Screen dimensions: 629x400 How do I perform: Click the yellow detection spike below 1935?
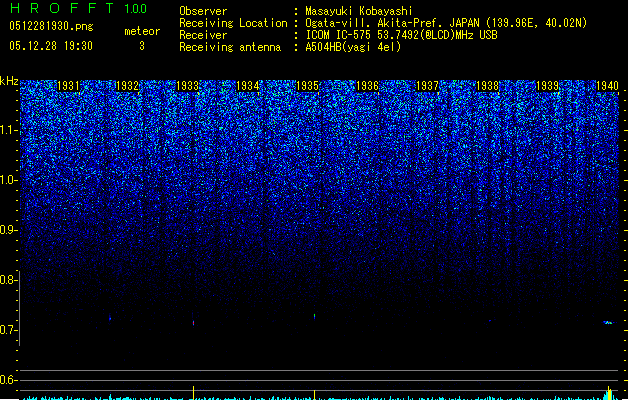click(x=314, y=395)
